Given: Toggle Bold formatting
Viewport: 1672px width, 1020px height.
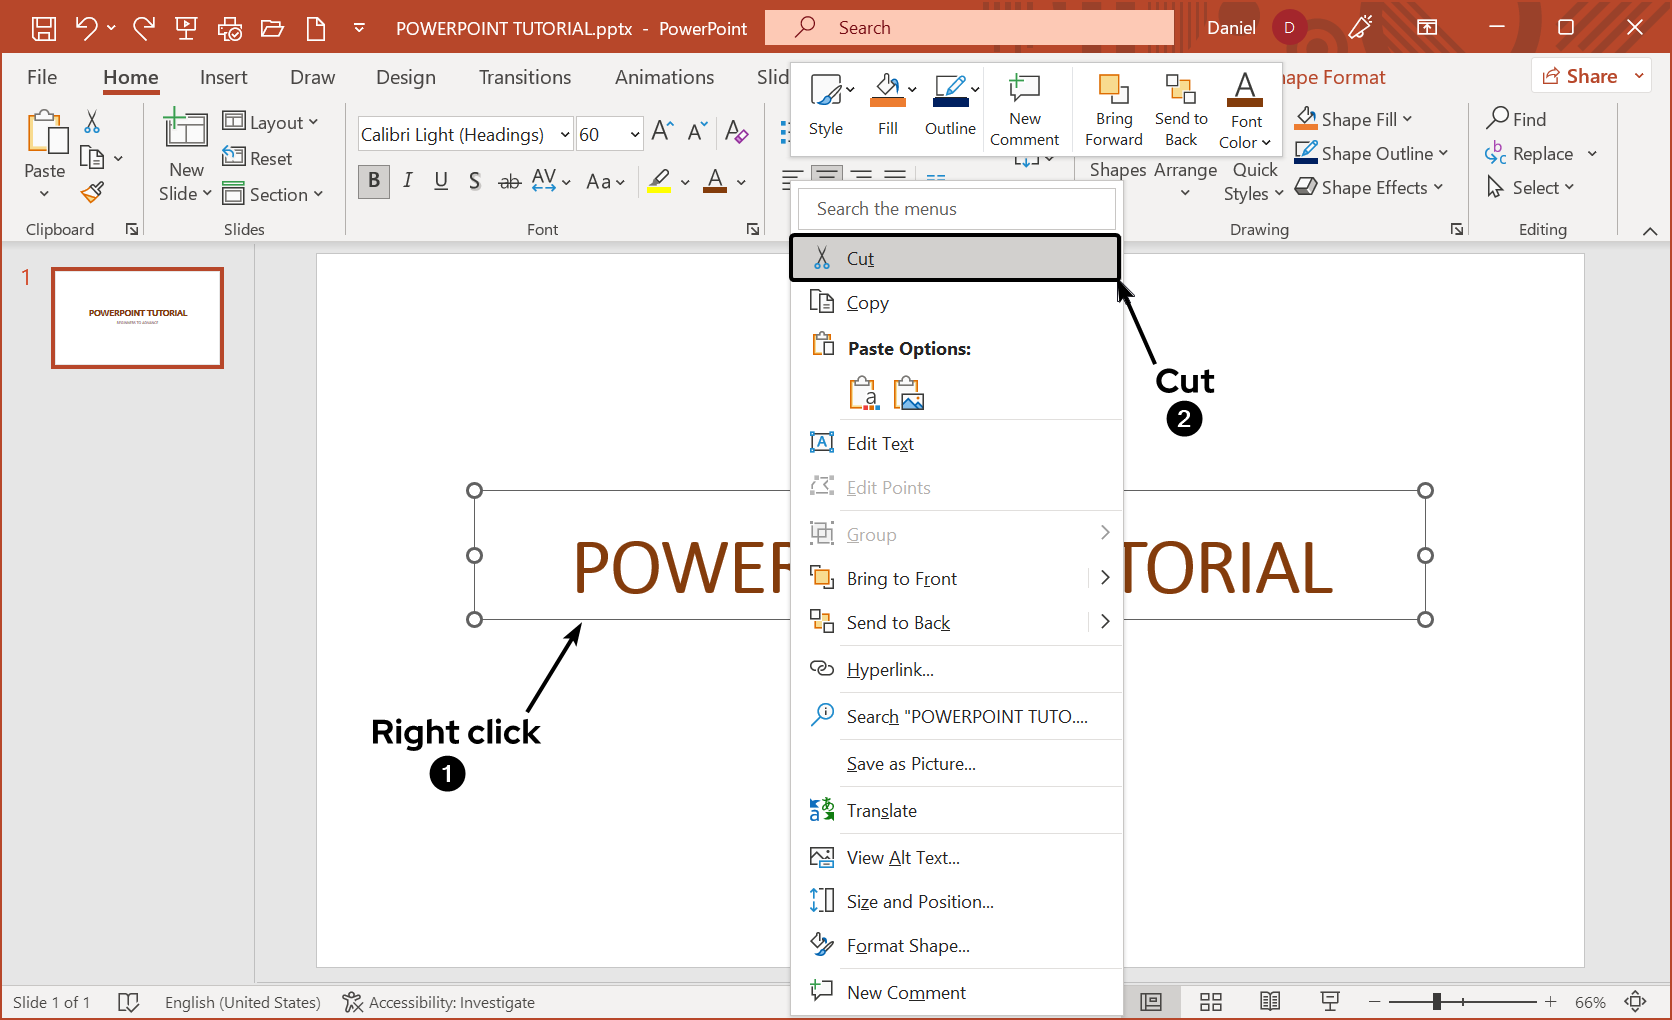Looking at the screenshot, I should 374,181.
